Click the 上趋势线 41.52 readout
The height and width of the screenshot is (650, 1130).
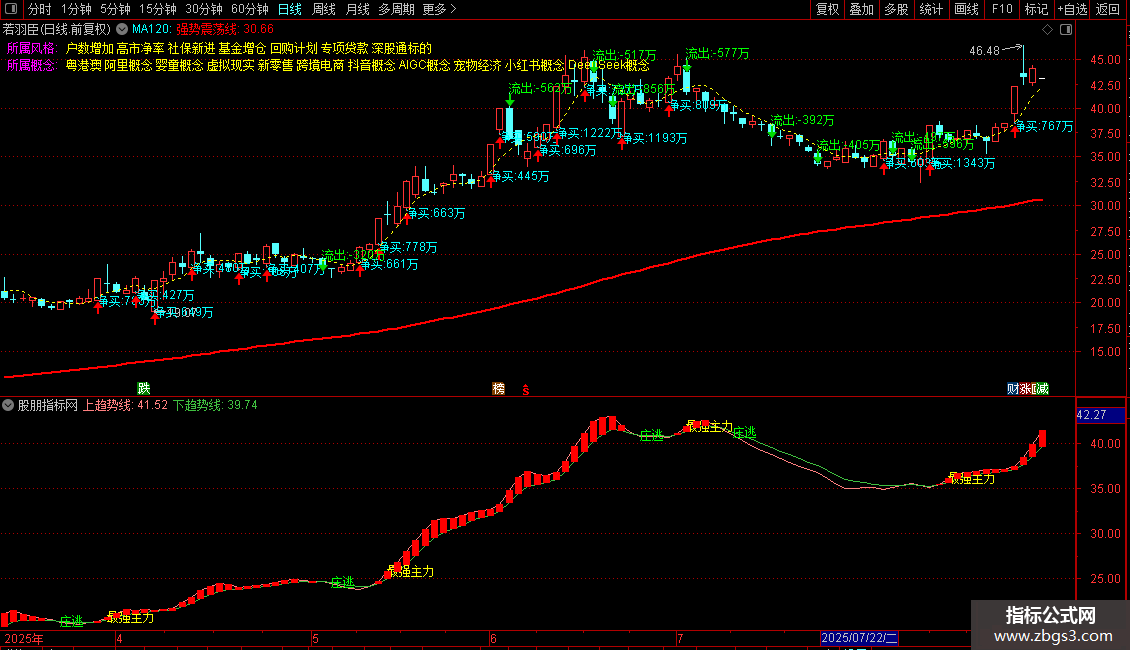(x=125, y=405)
